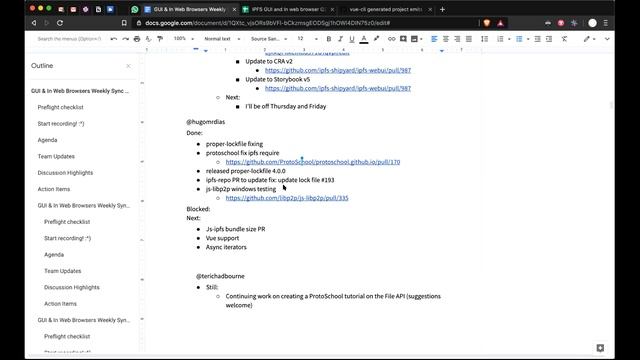Screen dimensions: 640x360
Task: Toggle the numbered list
Action: point(500,39)
